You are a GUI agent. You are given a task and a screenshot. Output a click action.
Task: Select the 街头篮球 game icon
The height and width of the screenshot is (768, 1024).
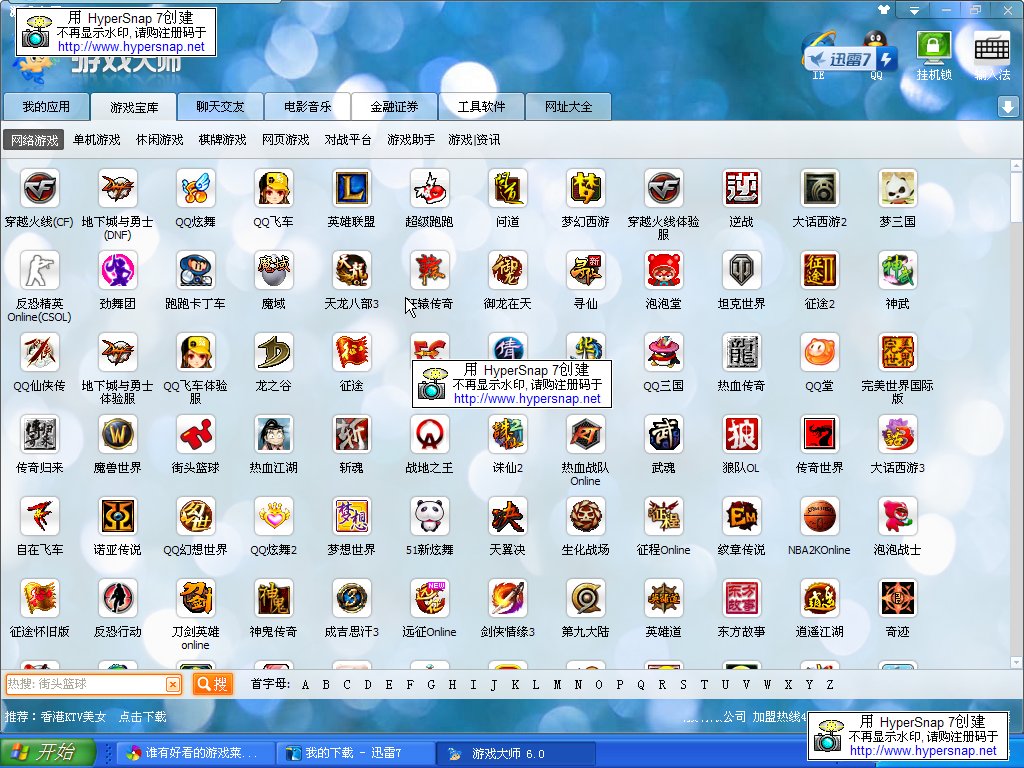tap(195, 434)
